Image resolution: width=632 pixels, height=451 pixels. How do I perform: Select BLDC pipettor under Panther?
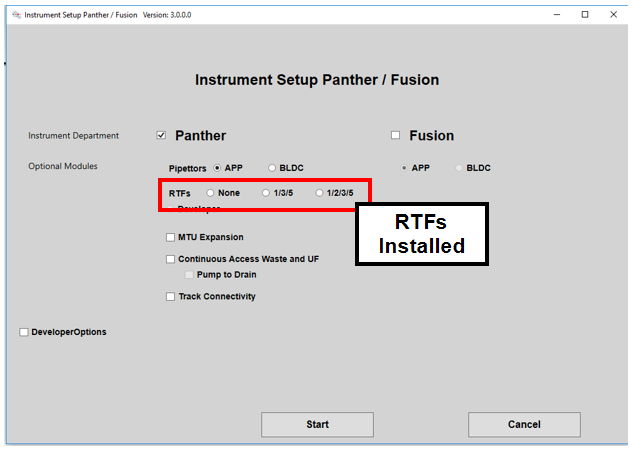(272, 168)
